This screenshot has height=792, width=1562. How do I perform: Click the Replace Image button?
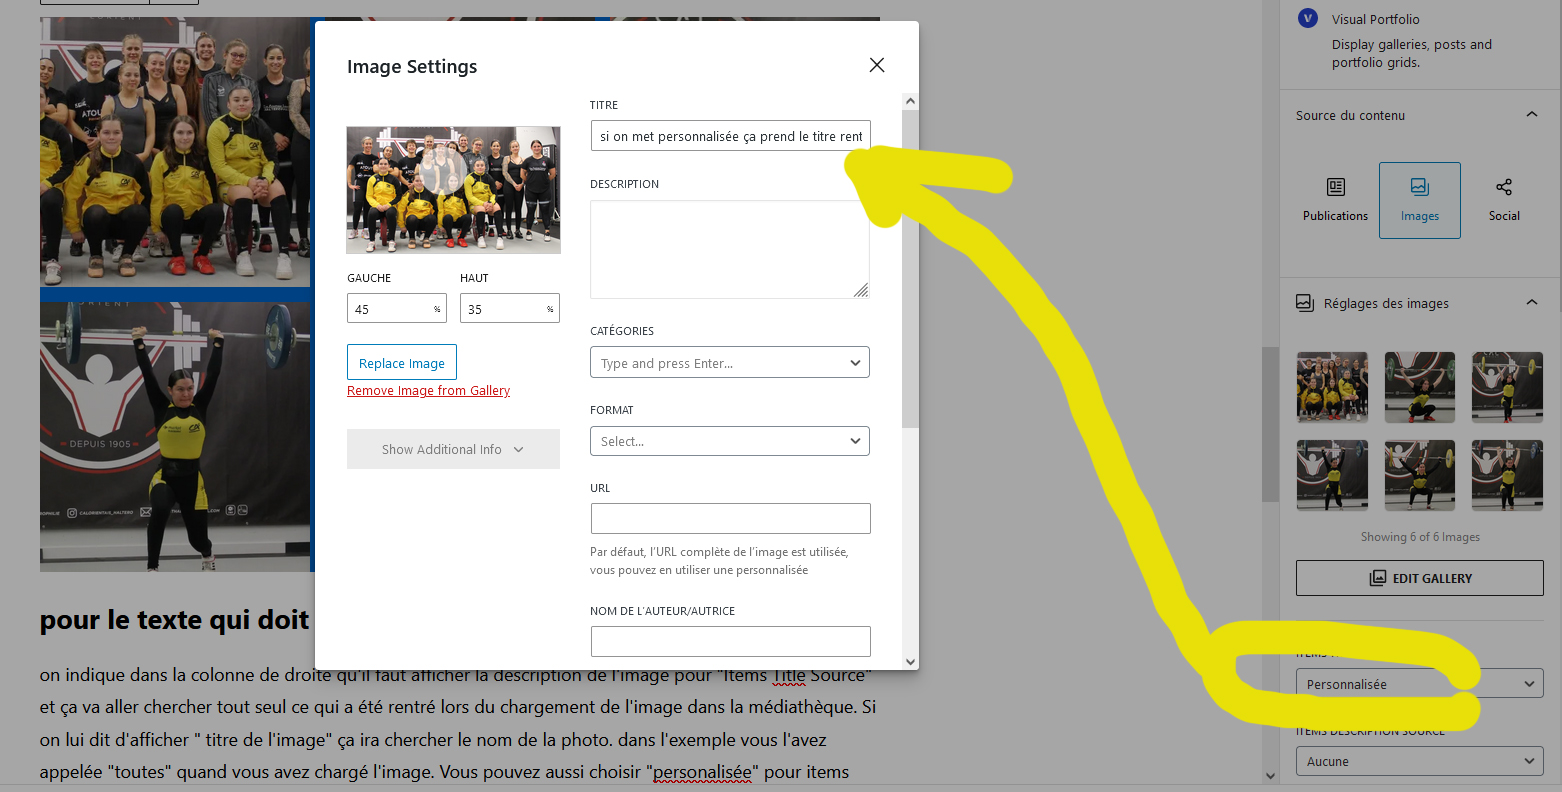tap(402, 363)
